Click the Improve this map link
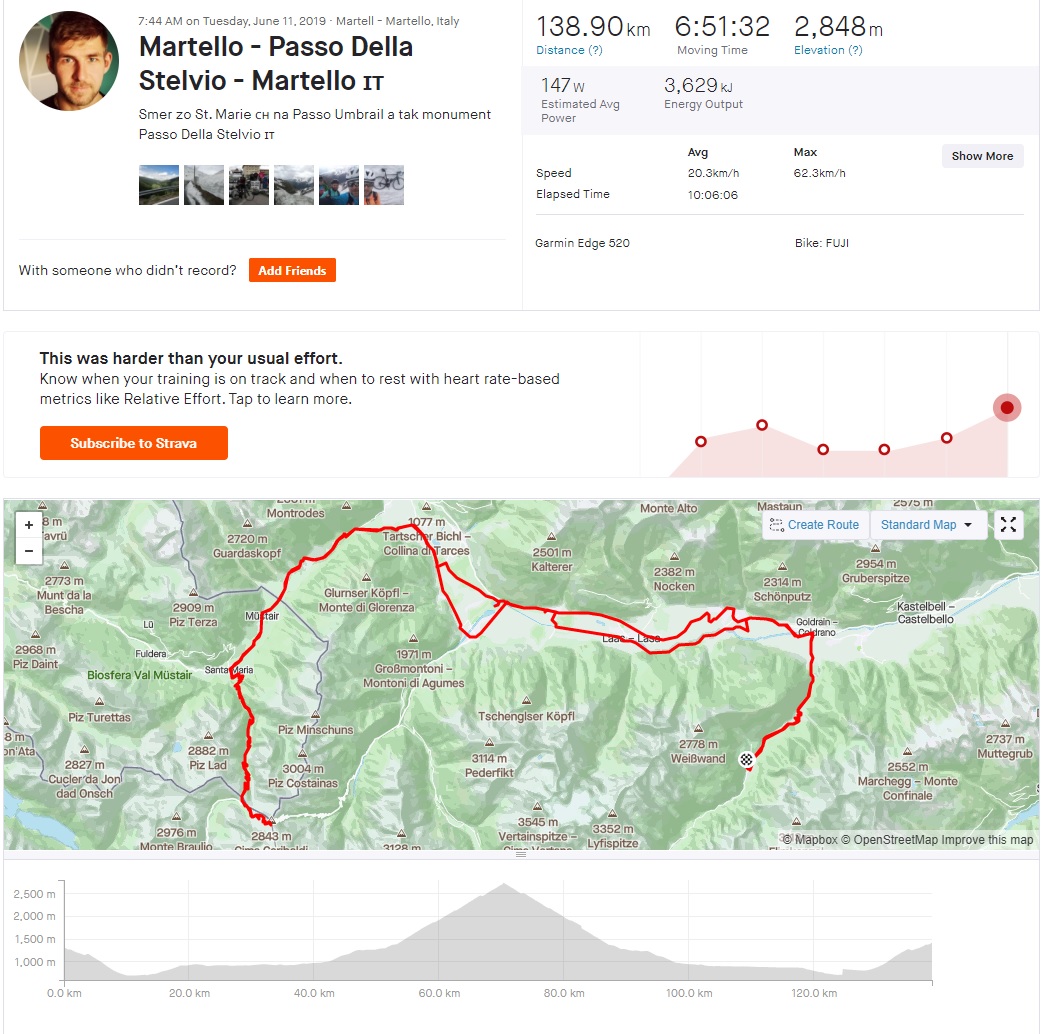This screenshot has width=1043, height=1034. tap(987, 840)
